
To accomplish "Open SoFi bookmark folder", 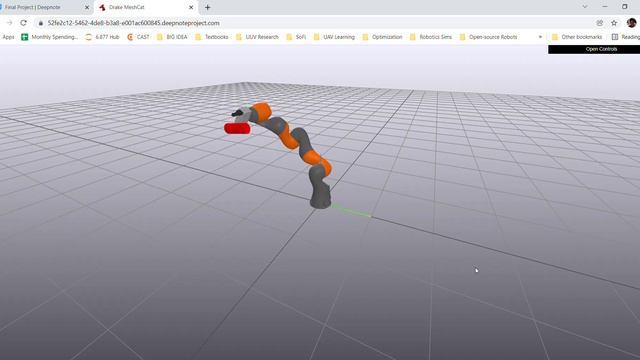I will coord(296,37).
